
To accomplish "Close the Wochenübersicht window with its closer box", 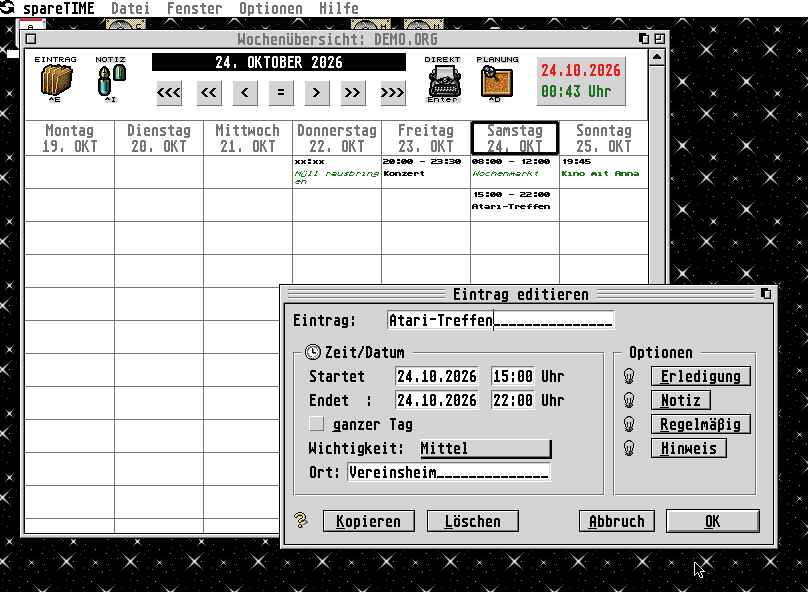I will [31, 39].
